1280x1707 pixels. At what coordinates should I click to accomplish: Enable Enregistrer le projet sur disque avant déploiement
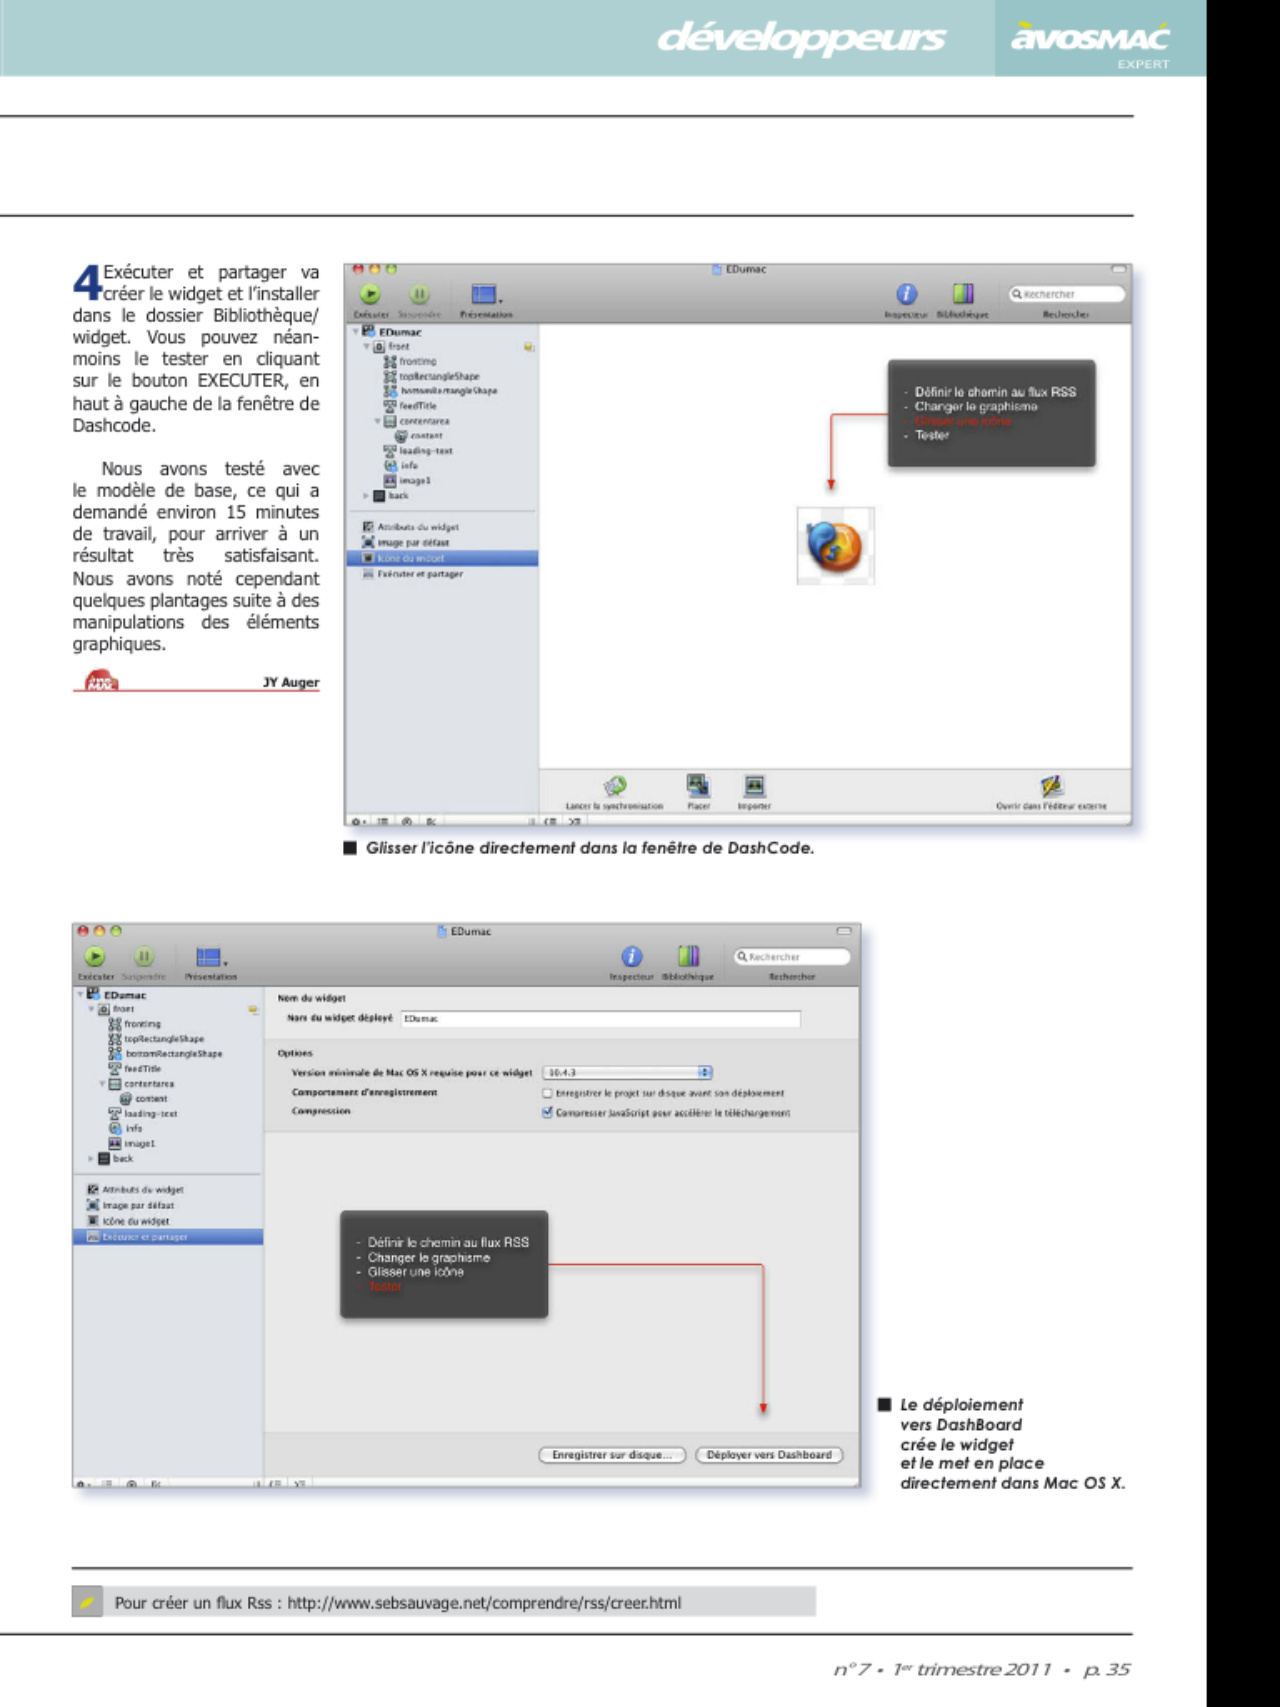547,1093
